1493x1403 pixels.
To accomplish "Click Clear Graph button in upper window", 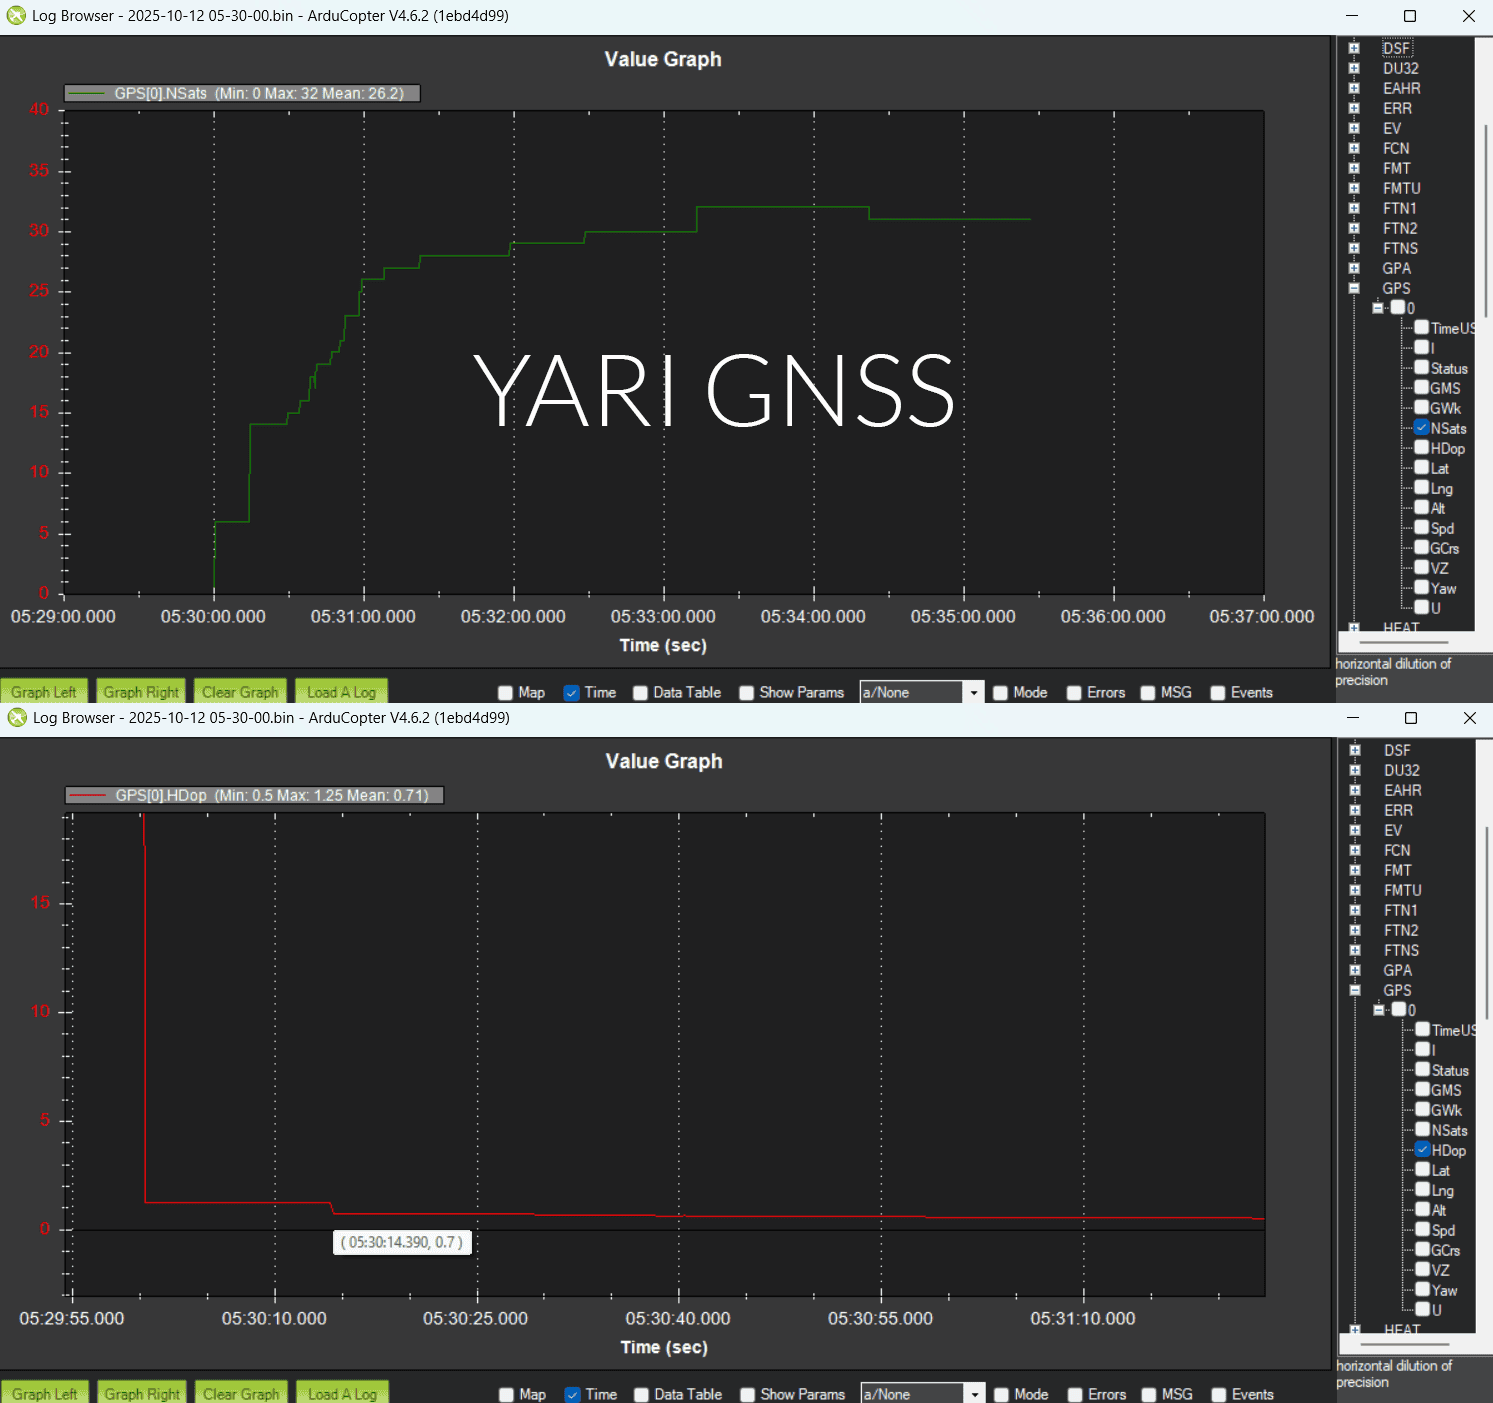I will (240, 691).
